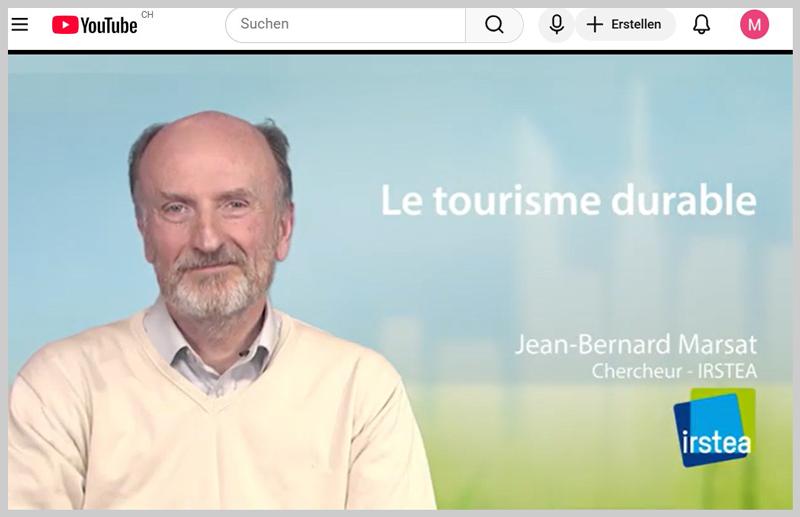This screenshot has height=517, width=800.
Task: Click the irstea logo in the video
Action: tap(715, 428)
